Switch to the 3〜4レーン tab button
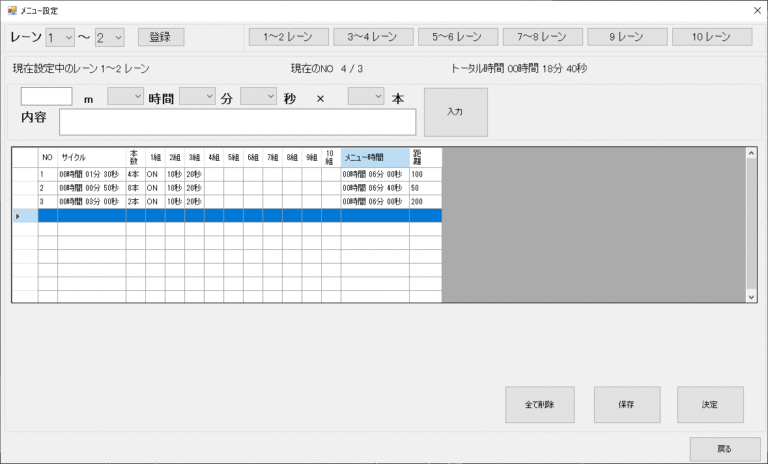This screenshot has height=464, width=768. 373,37
